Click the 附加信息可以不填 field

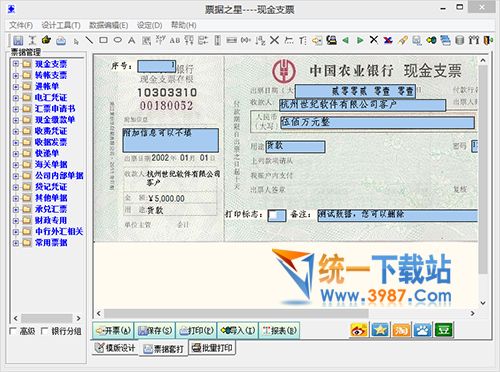click(171, 140)
